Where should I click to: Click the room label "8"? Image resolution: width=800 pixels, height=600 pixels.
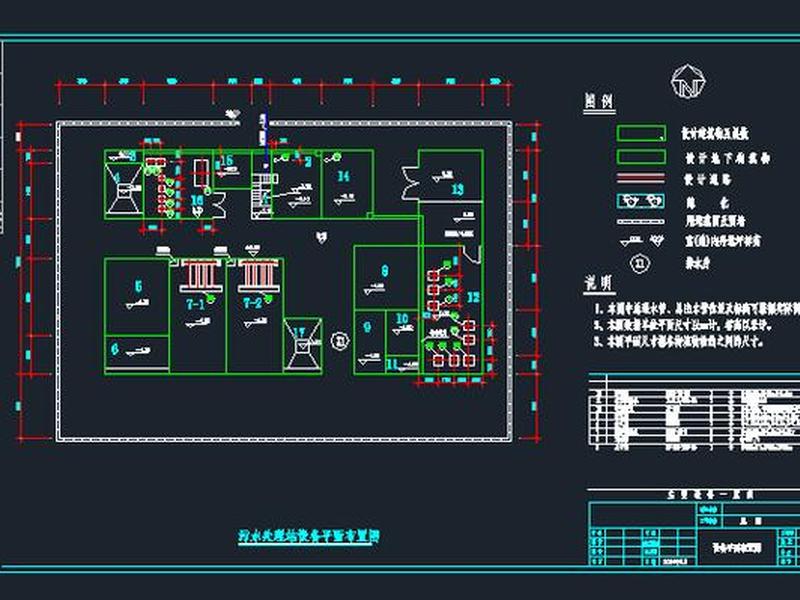point(385,270)
